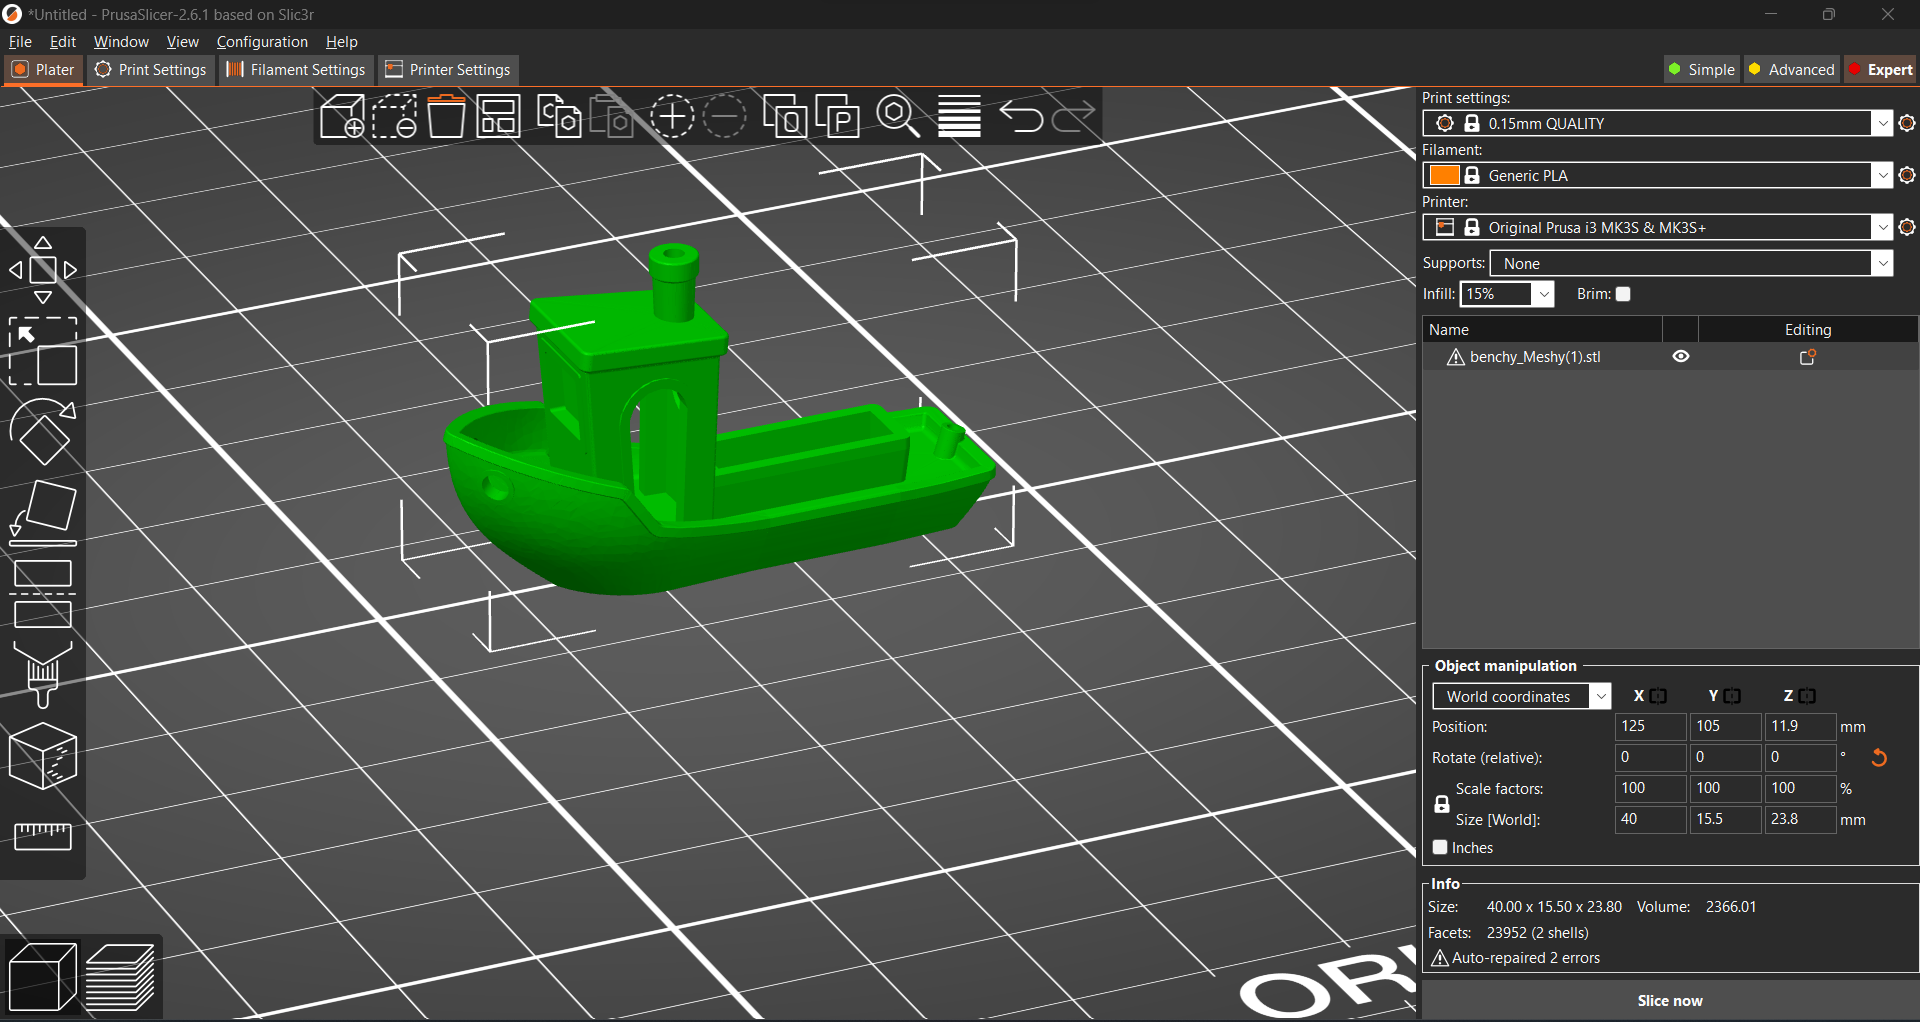Click the Filament edit gear icon
1920x1022 pixels.
point(1907,175)
